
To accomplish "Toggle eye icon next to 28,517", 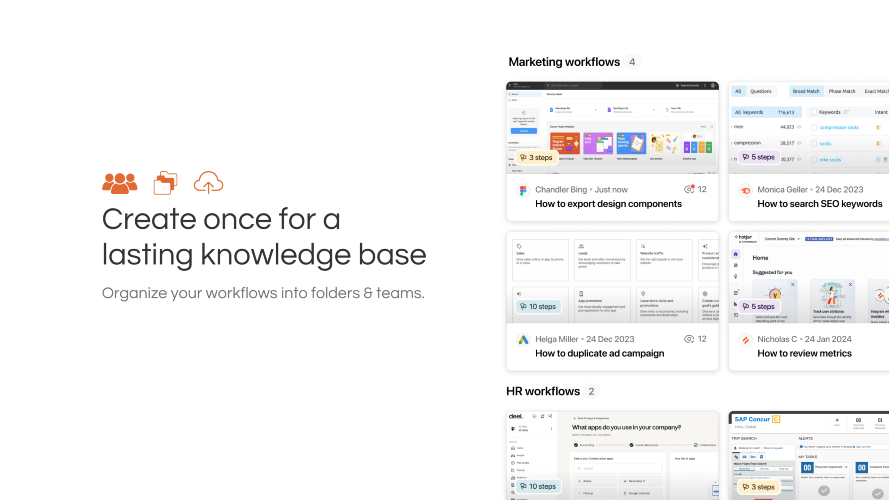I will (800, 143).
